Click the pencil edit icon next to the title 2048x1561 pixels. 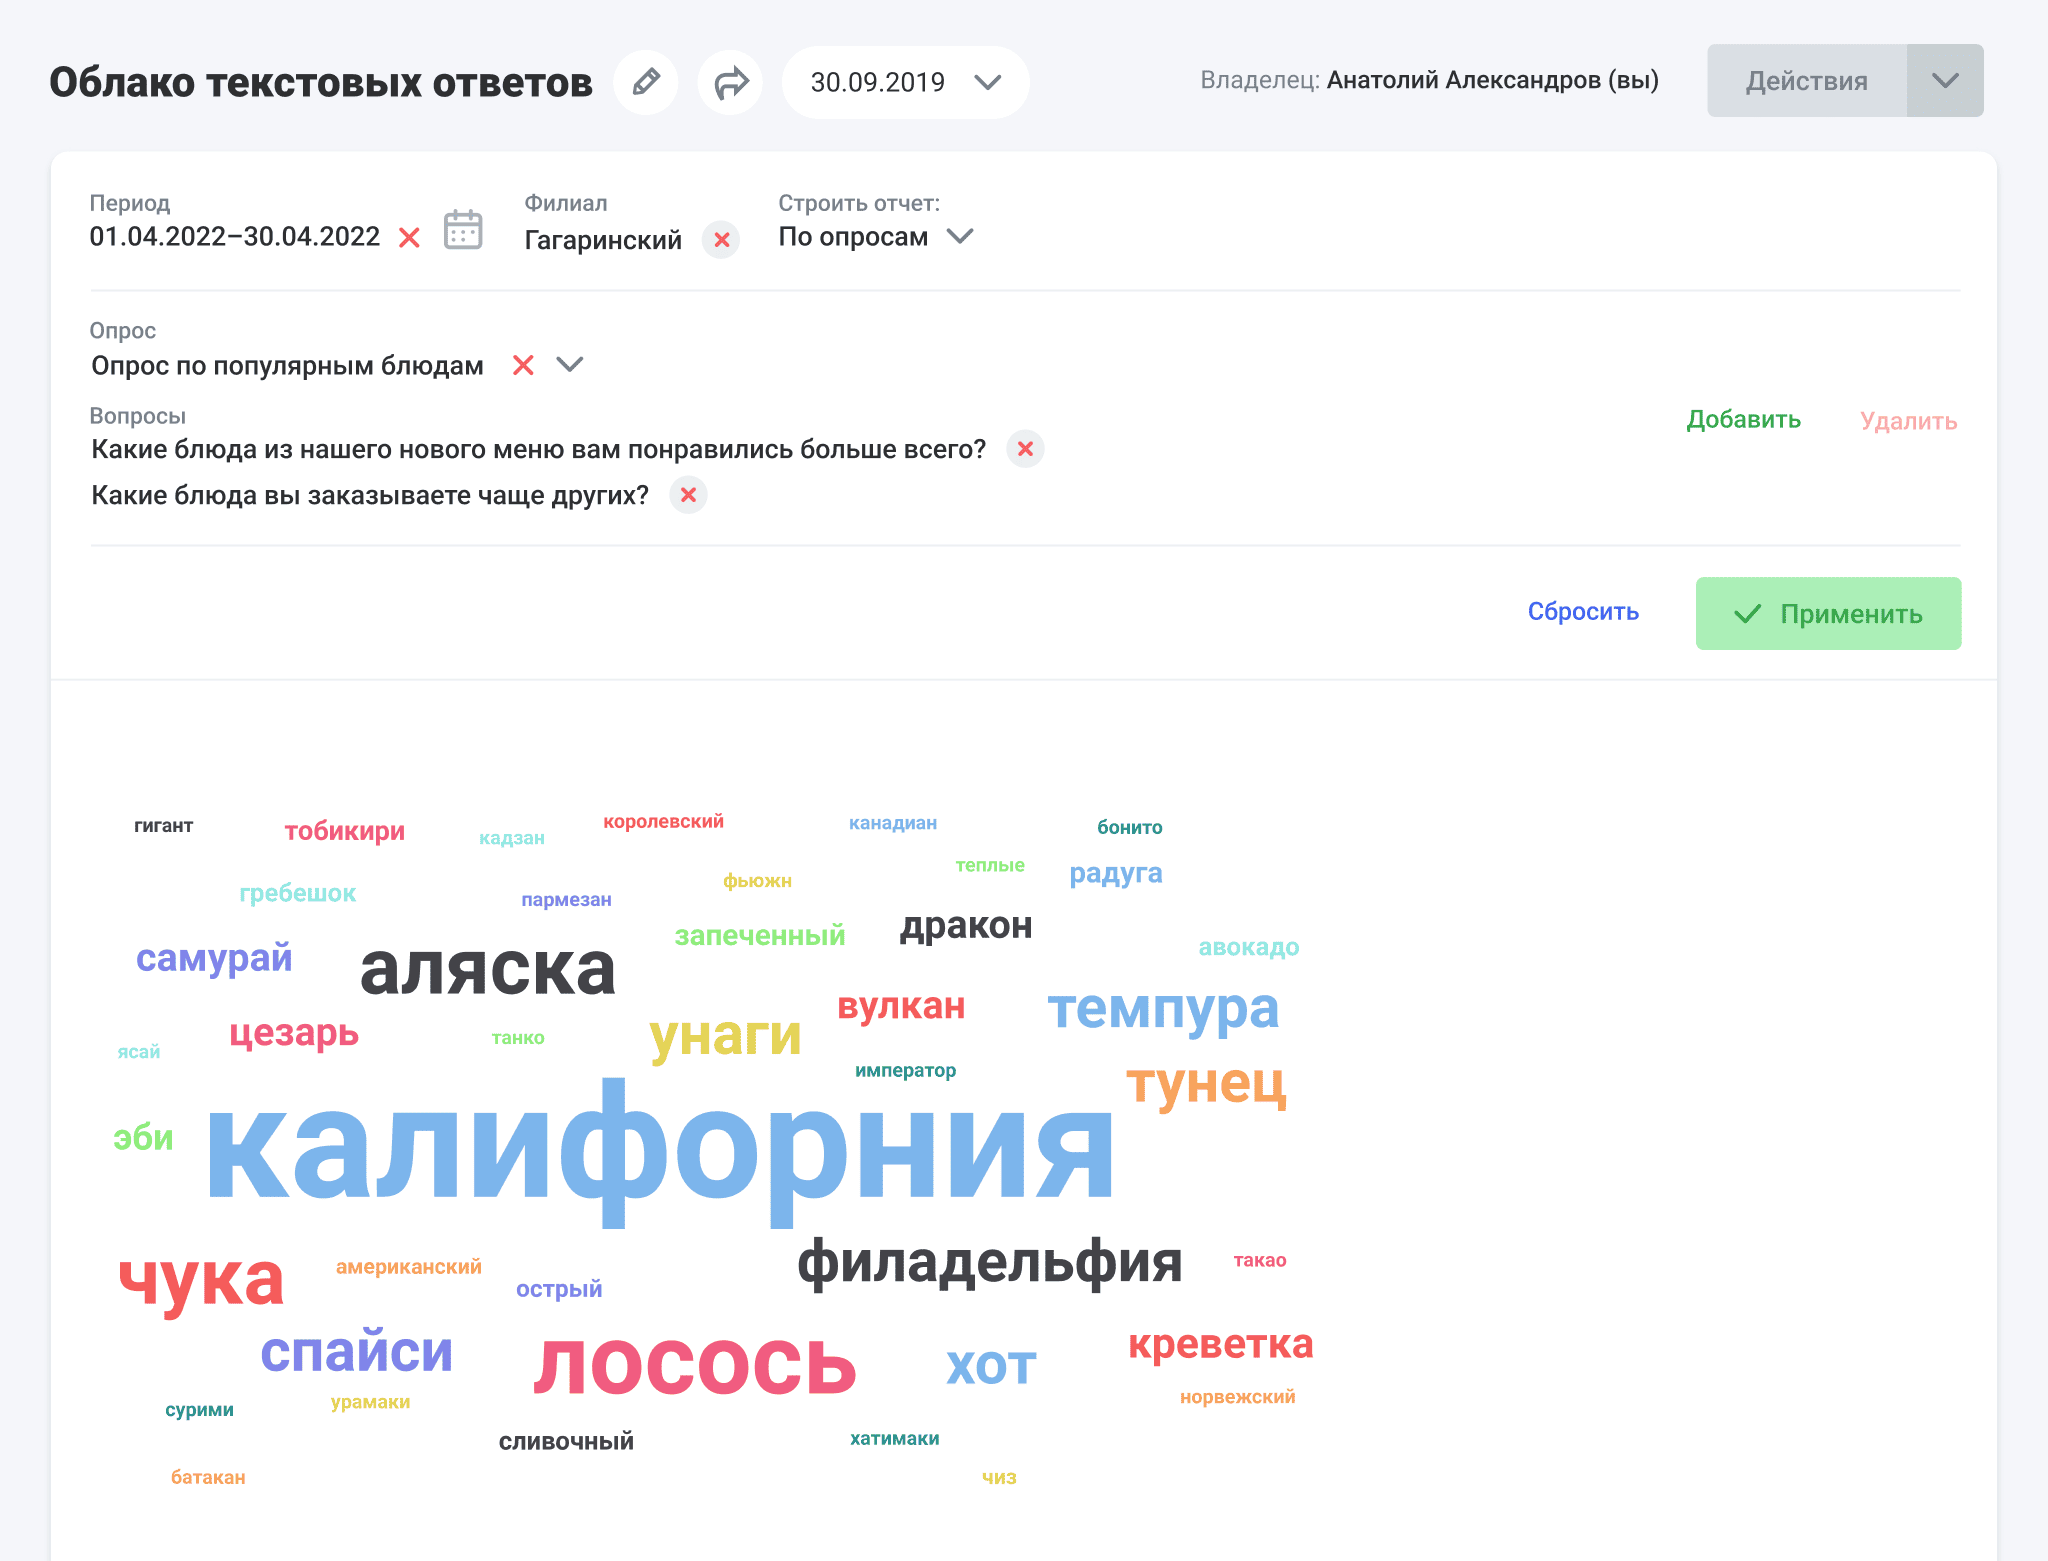coord(646,82)
